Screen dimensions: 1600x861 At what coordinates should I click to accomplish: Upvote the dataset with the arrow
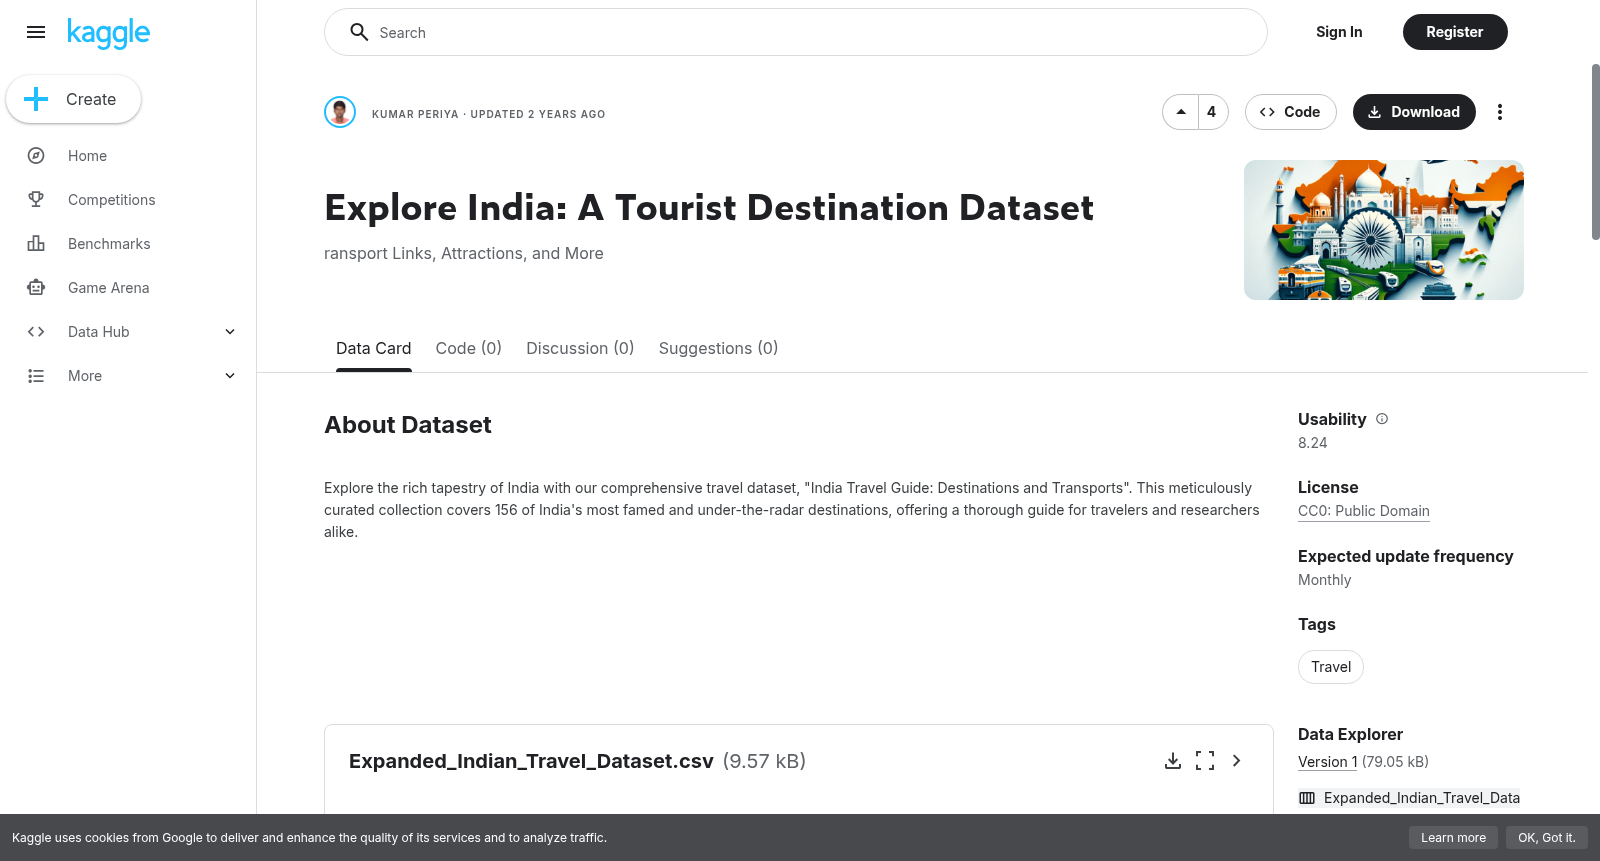[x=1181, y=112]
